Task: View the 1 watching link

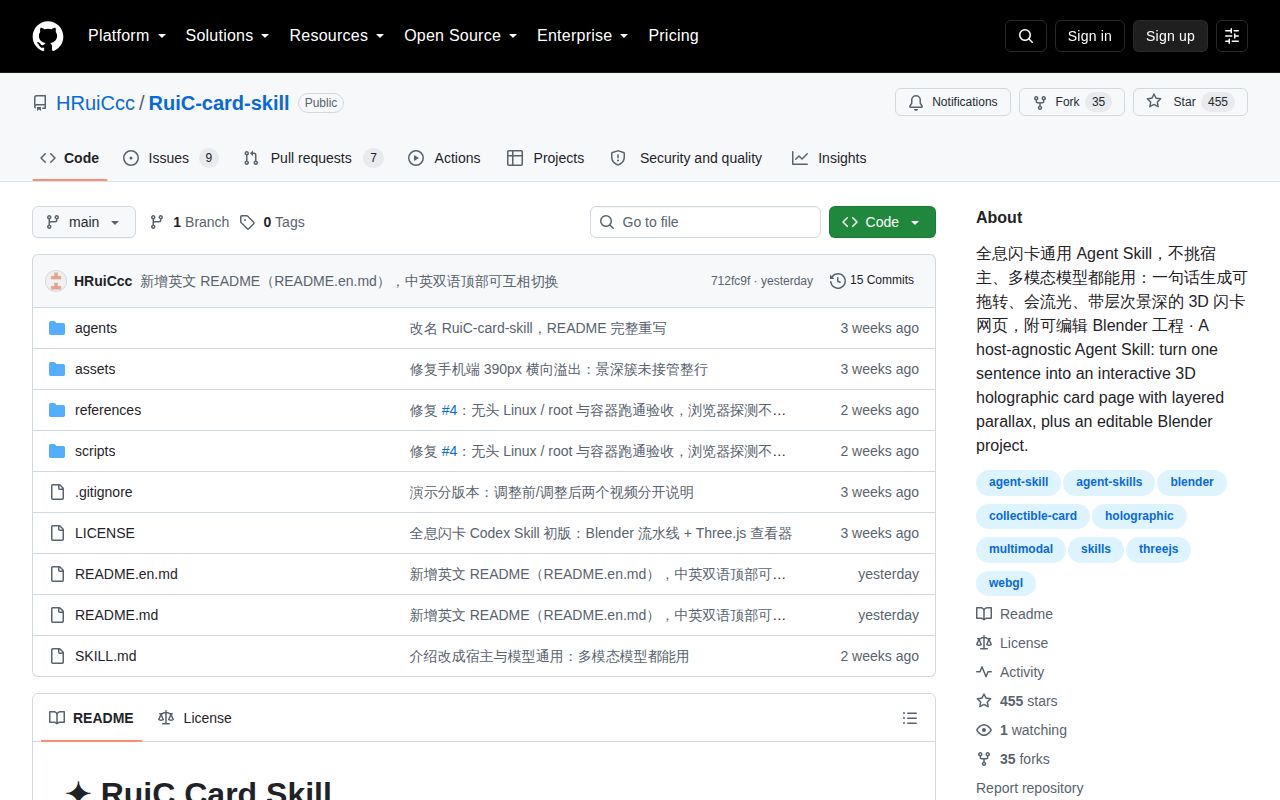Action: 1022,730
